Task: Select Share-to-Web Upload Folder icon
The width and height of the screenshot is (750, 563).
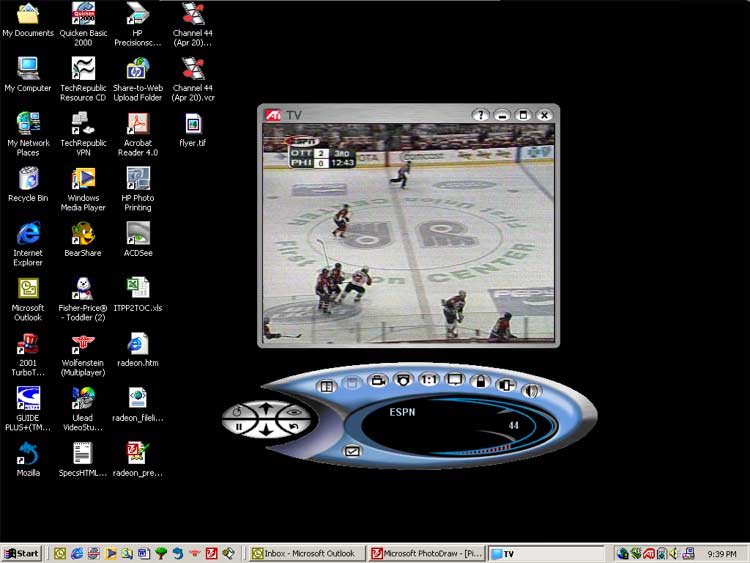Action: [x=138, y=79]
